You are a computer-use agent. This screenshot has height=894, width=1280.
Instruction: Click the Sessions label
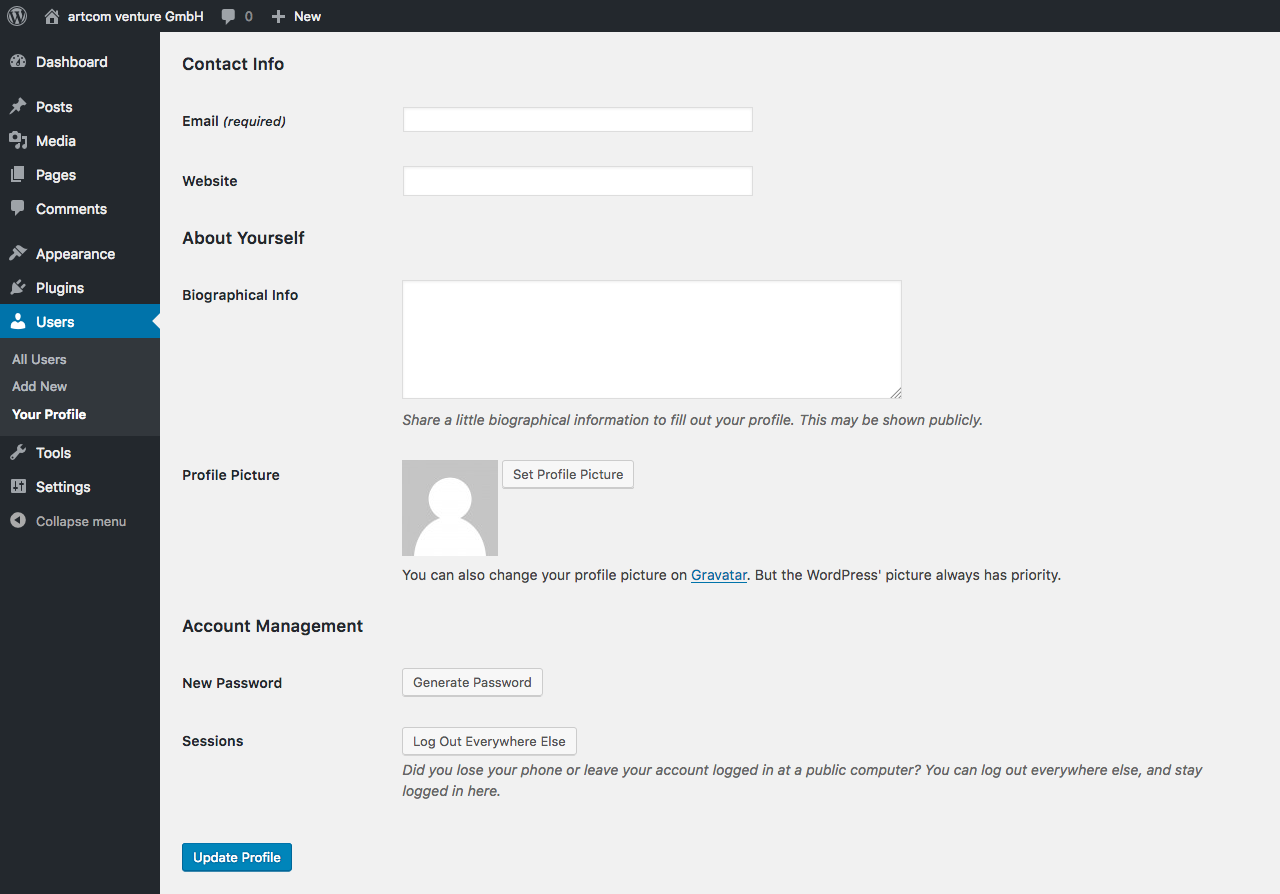pos(213,741)
